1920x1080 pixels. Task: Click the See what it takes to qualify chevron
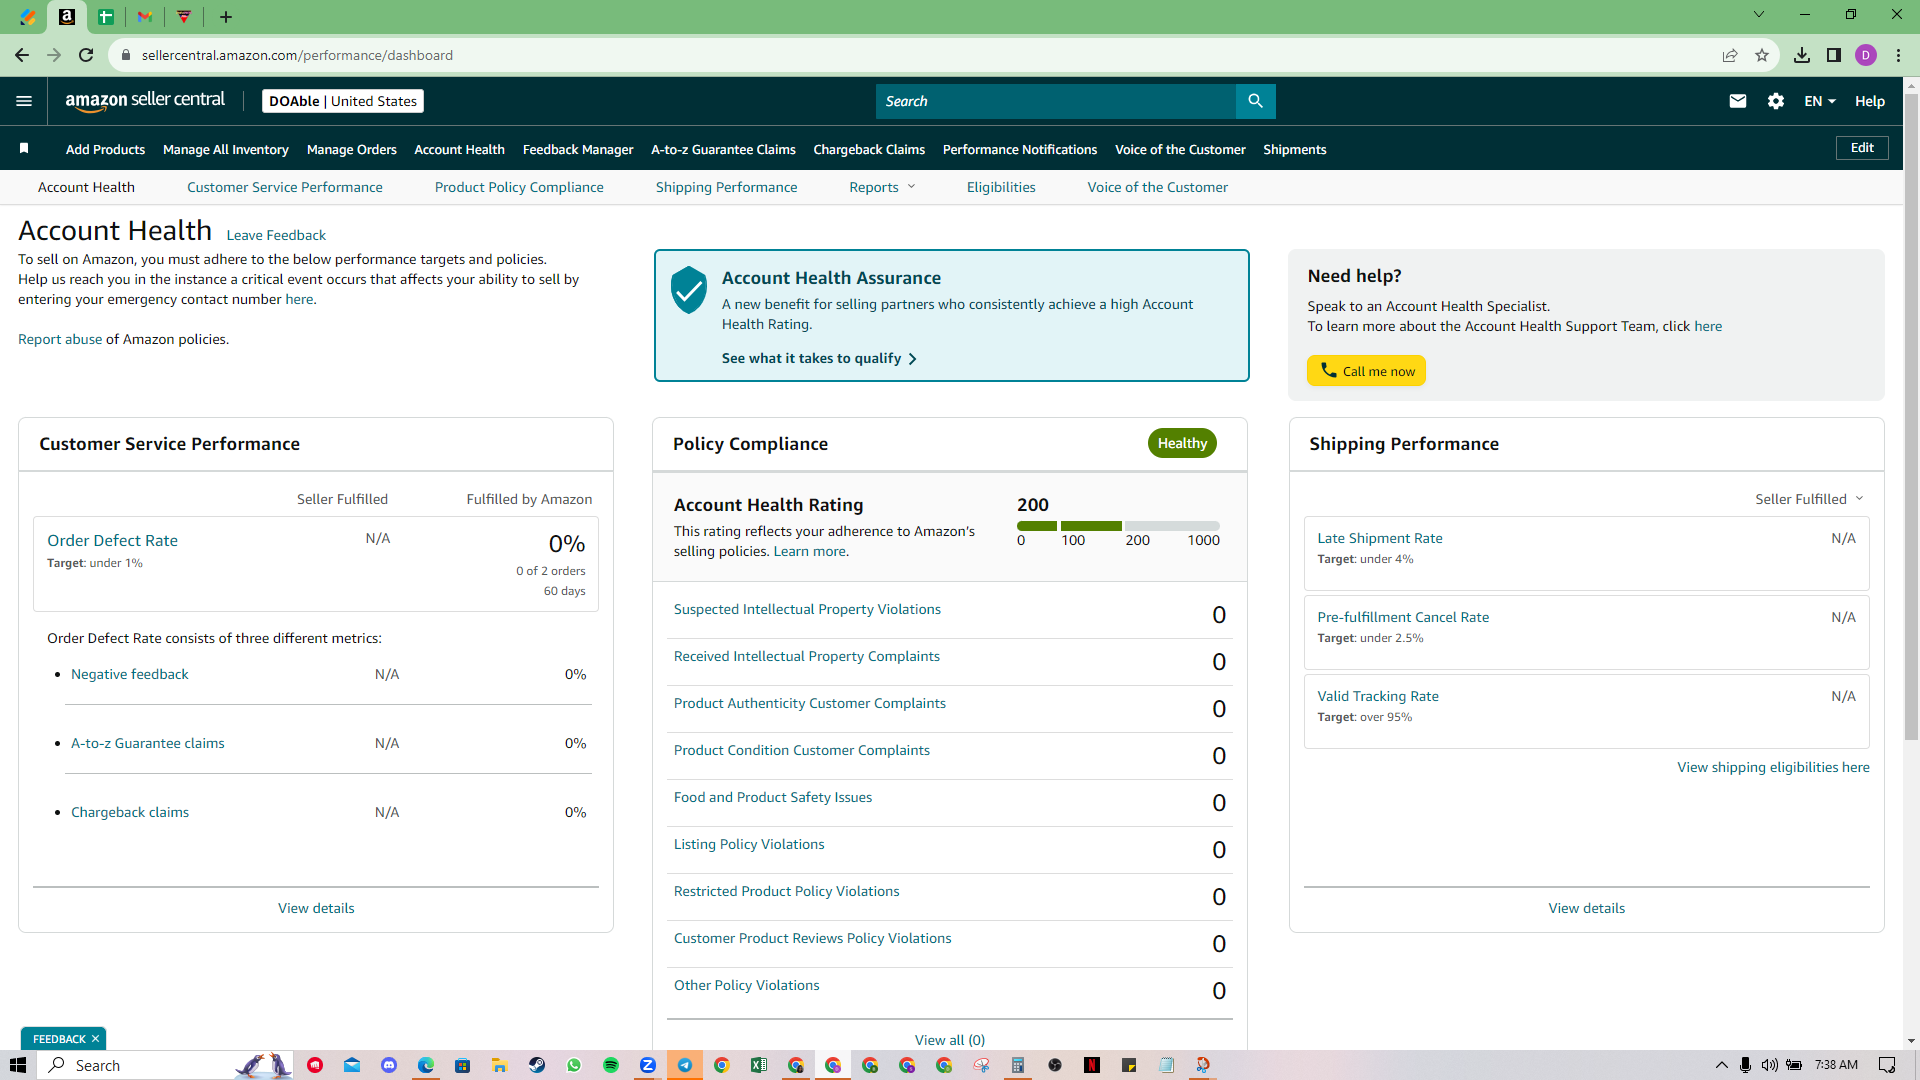912,359
